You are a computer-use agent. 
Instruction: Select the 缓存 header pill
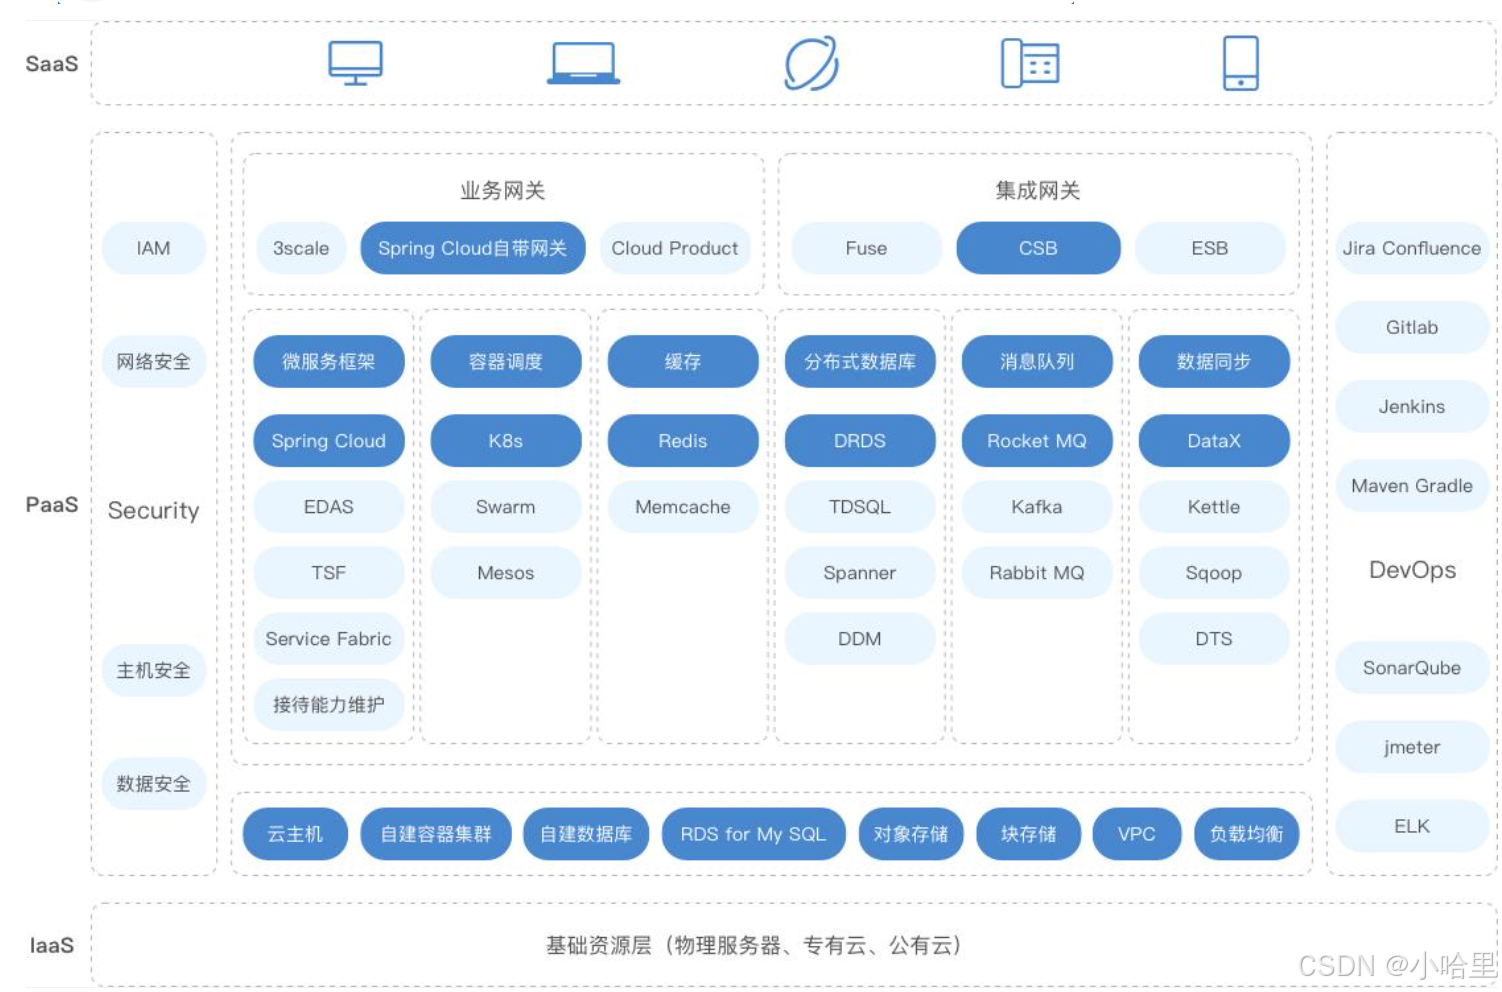(x=683, y=361)
